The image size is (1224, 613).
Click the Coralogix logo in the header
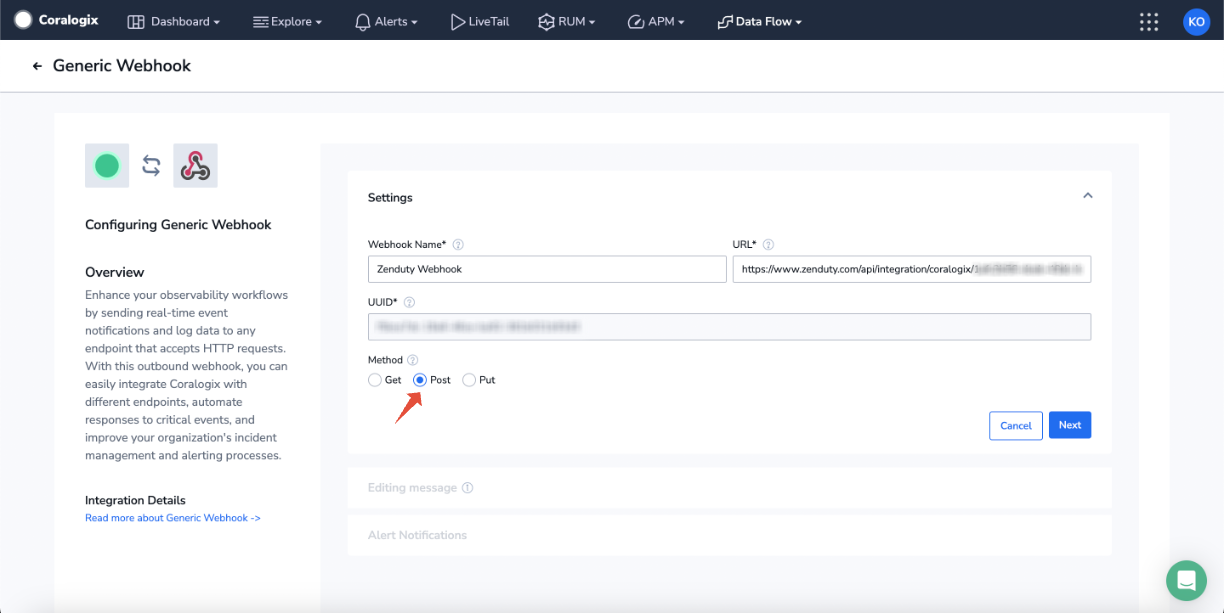click(58, 20)
